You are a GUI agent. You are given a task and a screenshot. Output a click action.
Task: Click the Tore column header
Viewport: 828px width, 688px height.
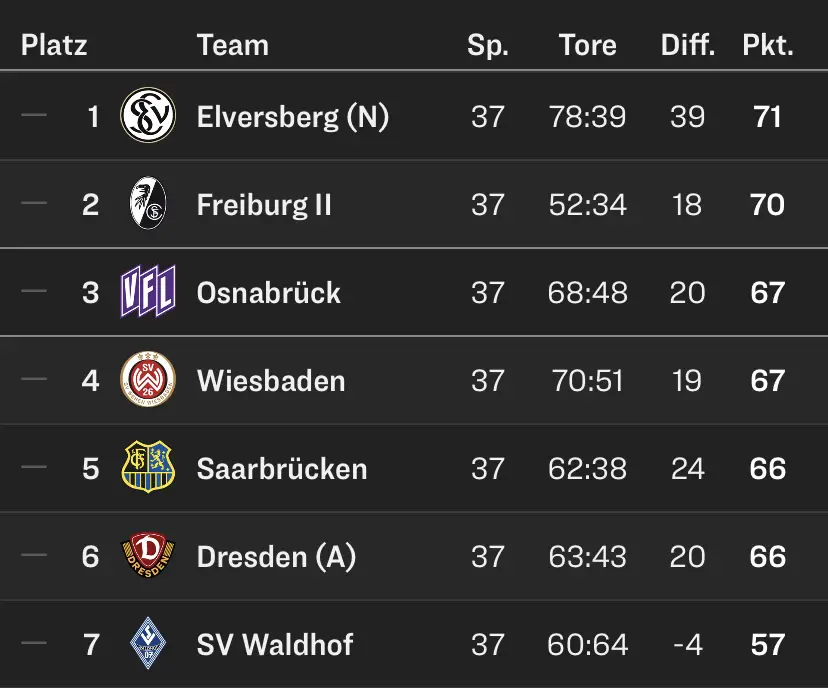coord(587,45)
